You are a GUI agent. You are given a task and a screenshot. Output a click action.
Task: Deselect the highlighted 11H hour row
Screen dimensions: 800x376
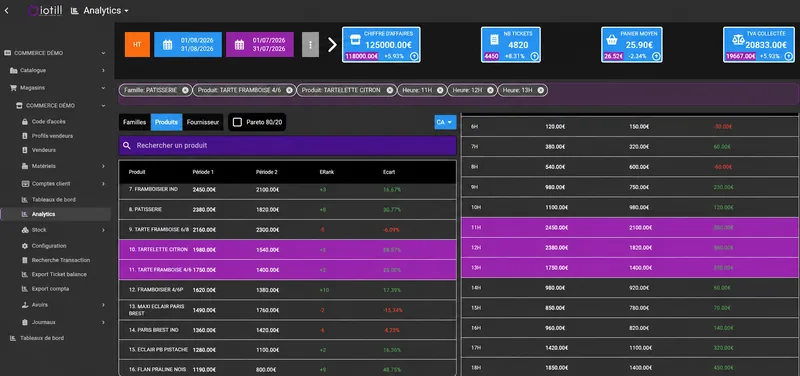pos(630,228)
